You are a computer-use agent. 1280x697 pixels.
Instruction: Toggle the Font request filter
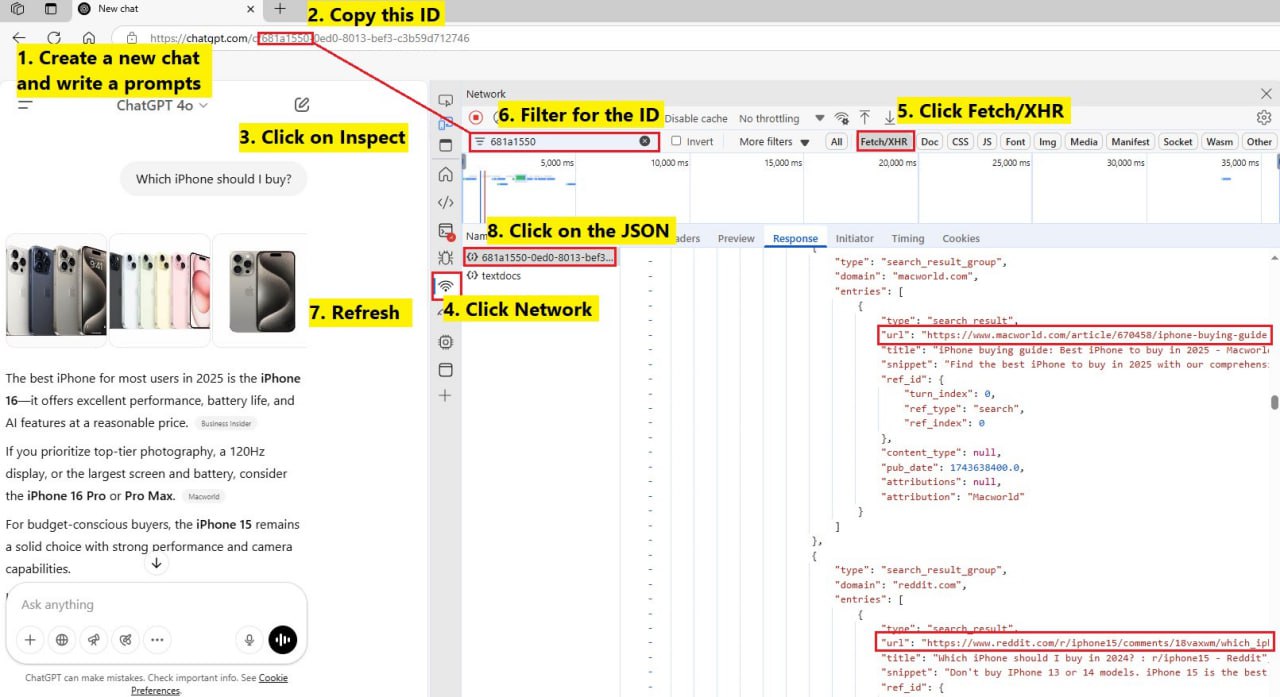coord(1015,142)
